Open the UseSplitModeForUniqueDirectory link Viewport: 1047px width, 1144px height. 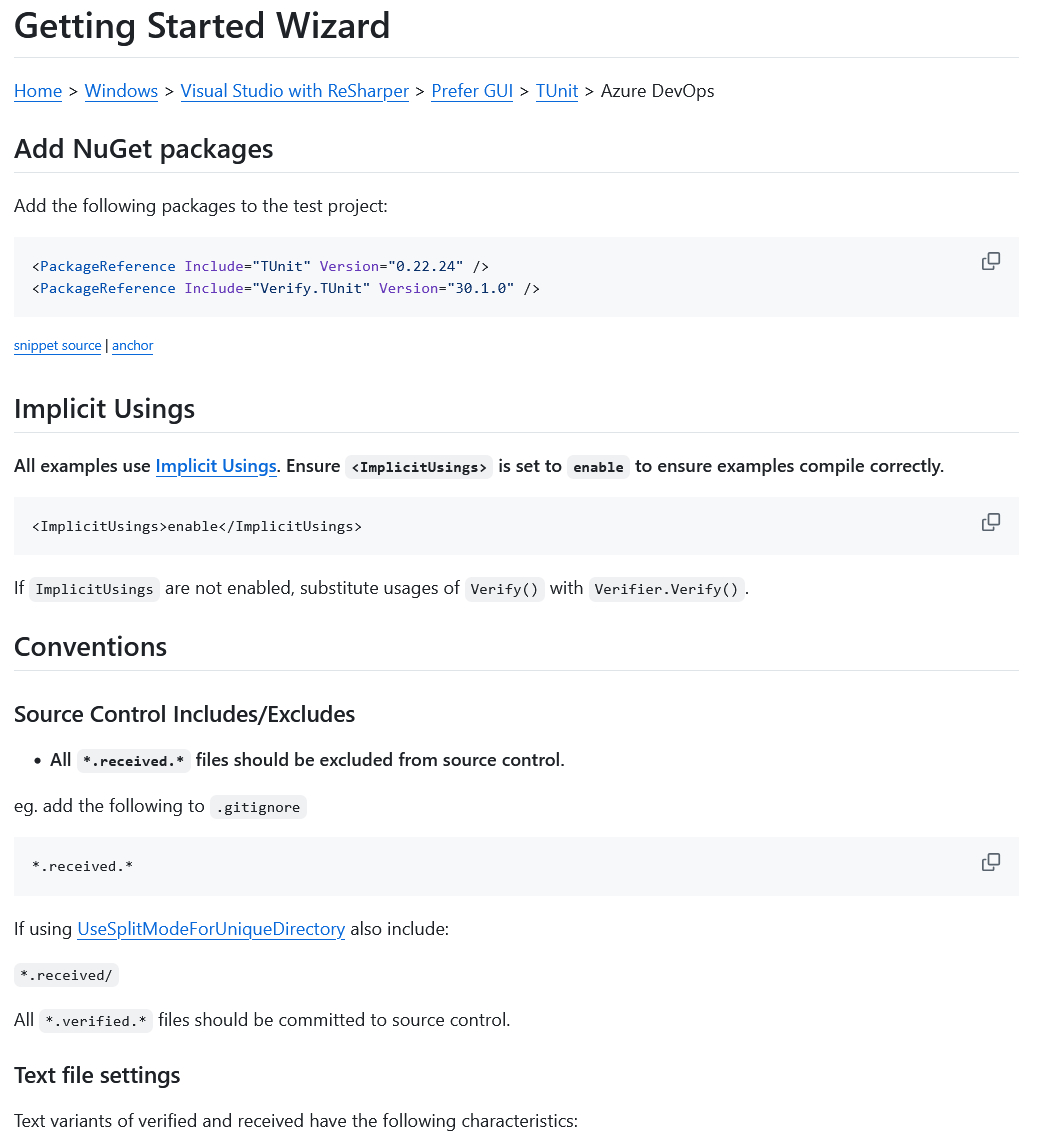tap(211, 929)
